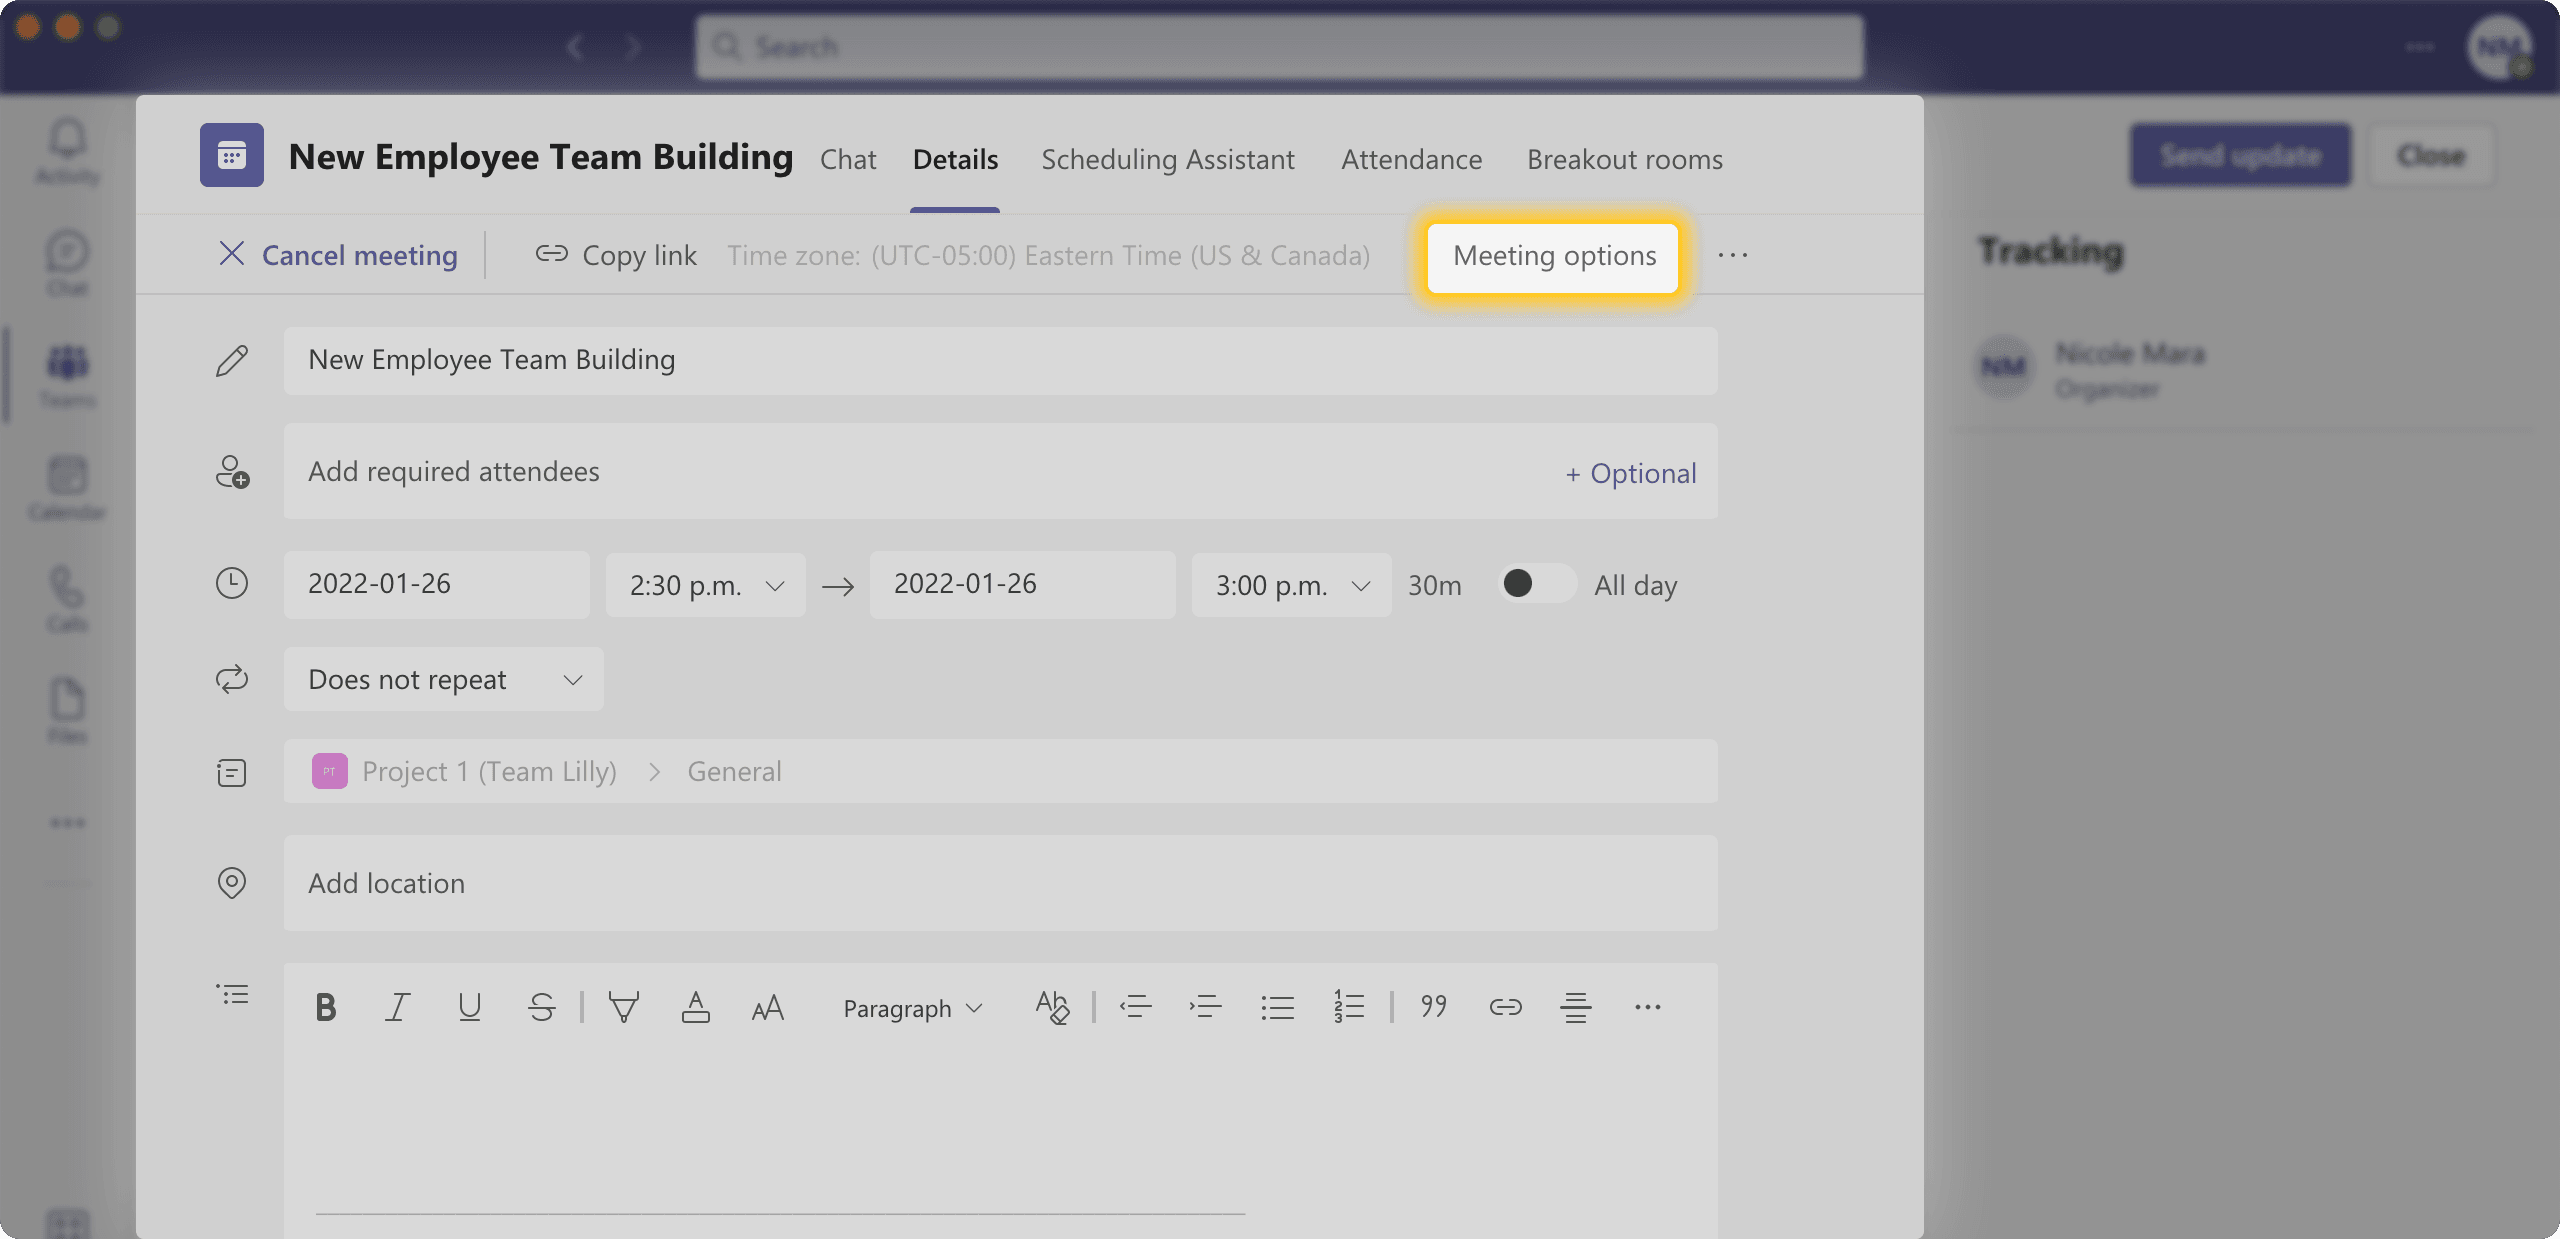Open the Scheduling Assistant tab
This screenshot has width=2560, height=1239.
click(x=1168, y=160)
